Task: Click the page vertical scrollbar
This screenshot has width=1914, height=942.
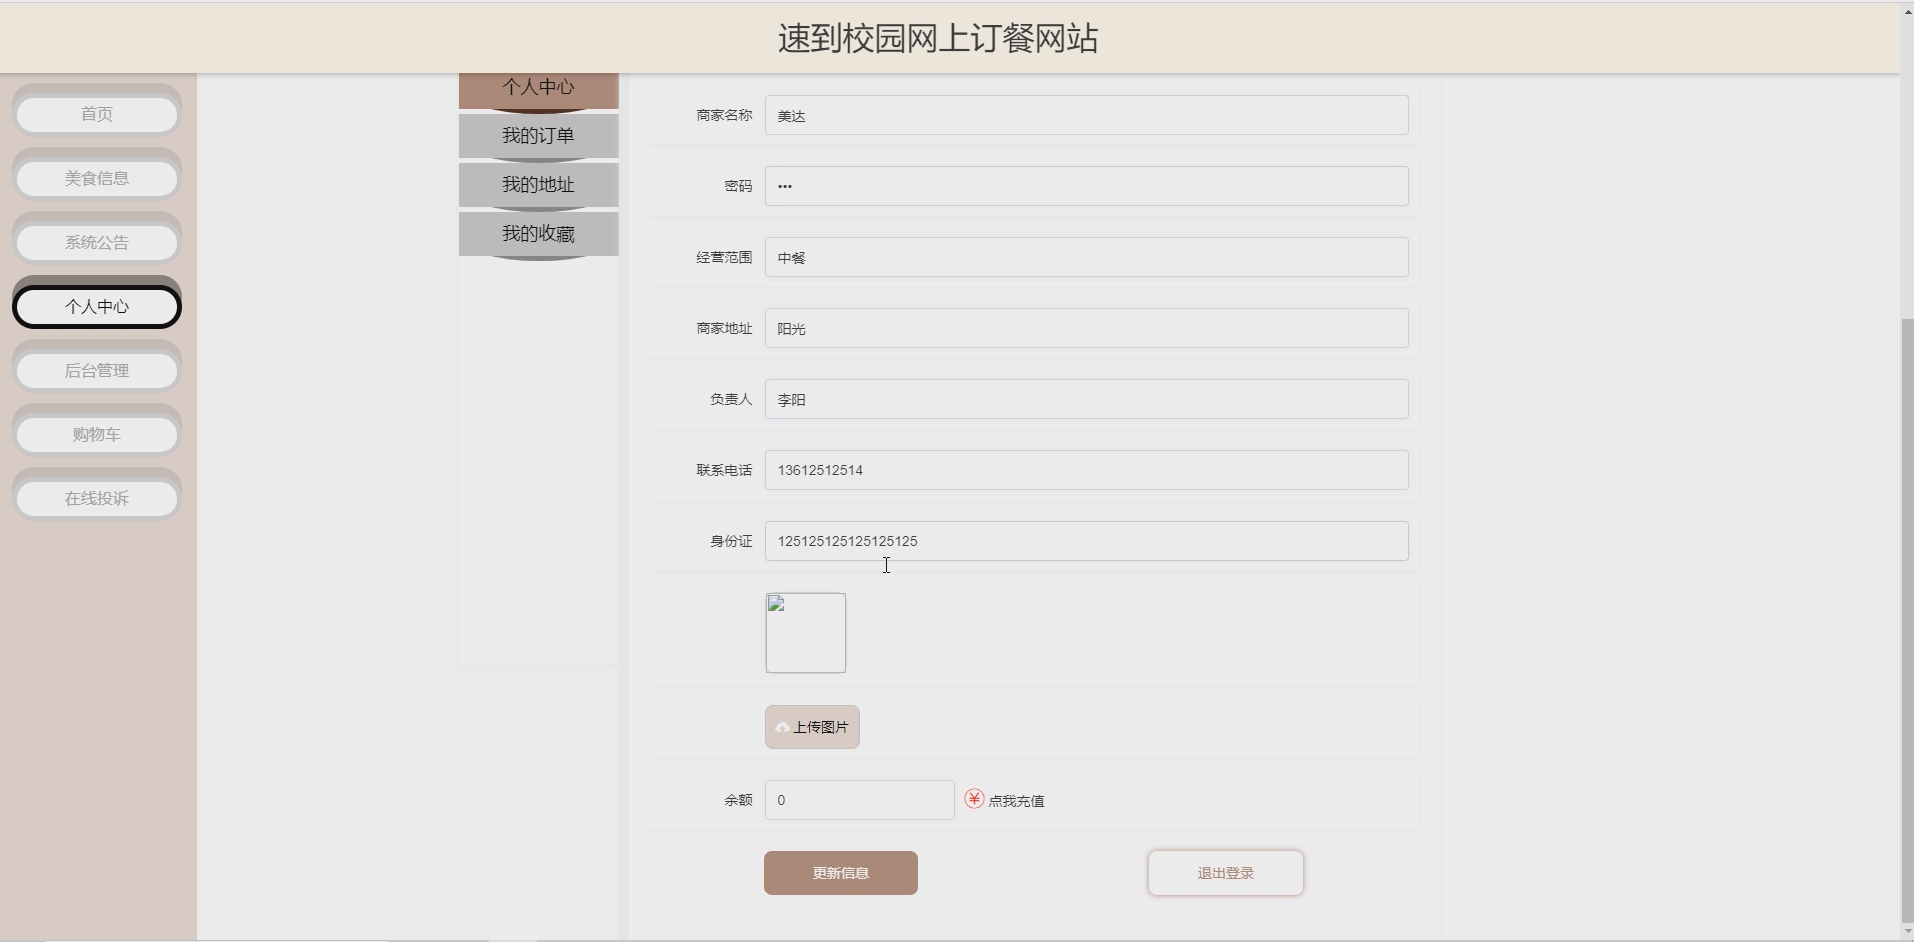Action: pos(1907,620)
